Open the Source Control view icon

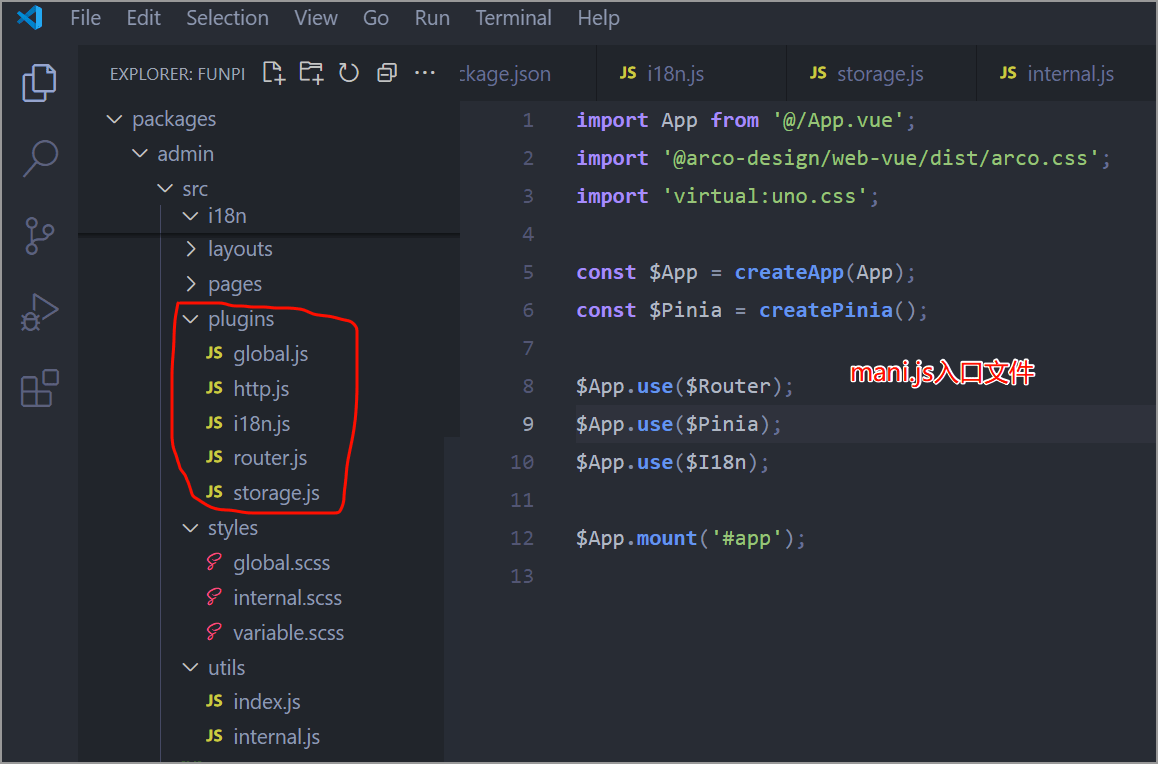click(40, 236)
